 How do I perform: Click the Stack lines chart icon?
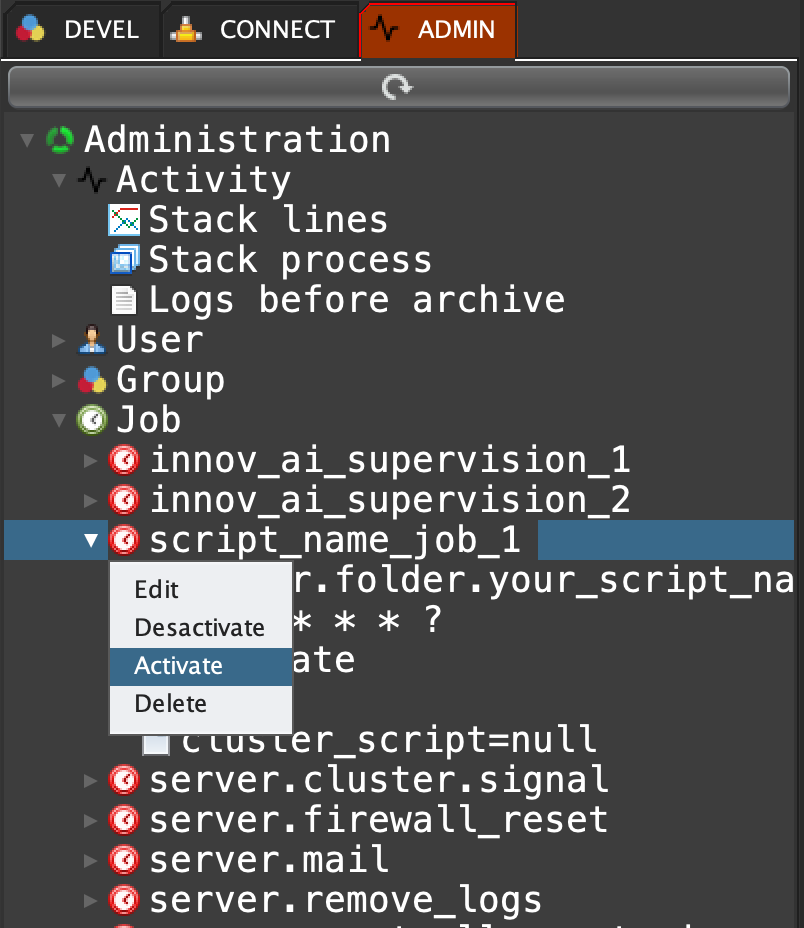pos(124,220)
